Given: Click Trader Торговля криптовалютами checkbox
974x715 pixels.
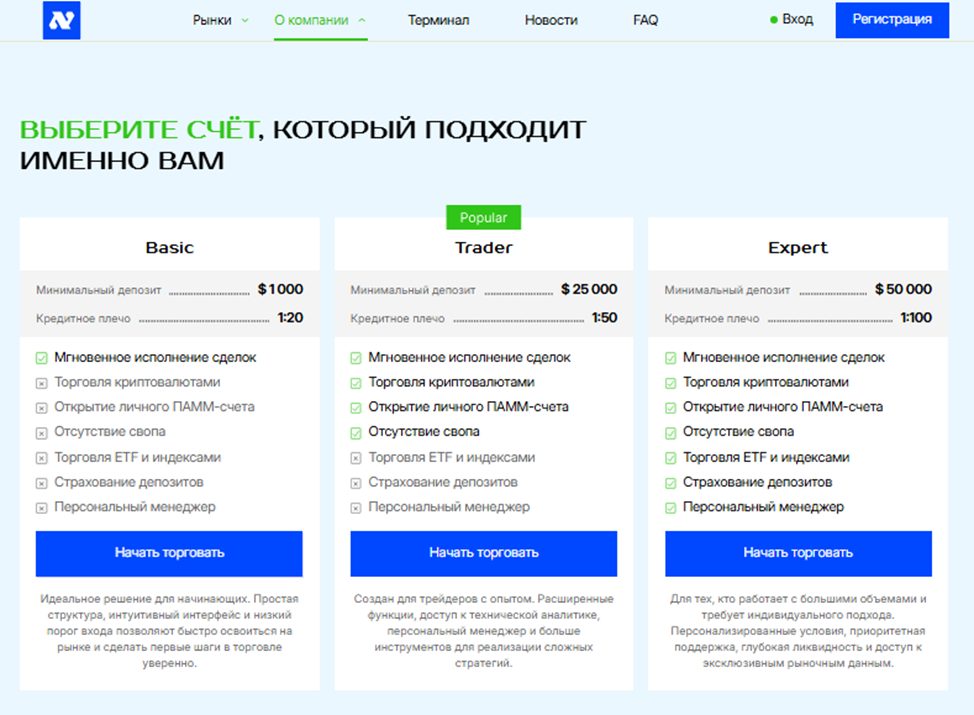Looking at the screenshot, I should click(356, 383).
